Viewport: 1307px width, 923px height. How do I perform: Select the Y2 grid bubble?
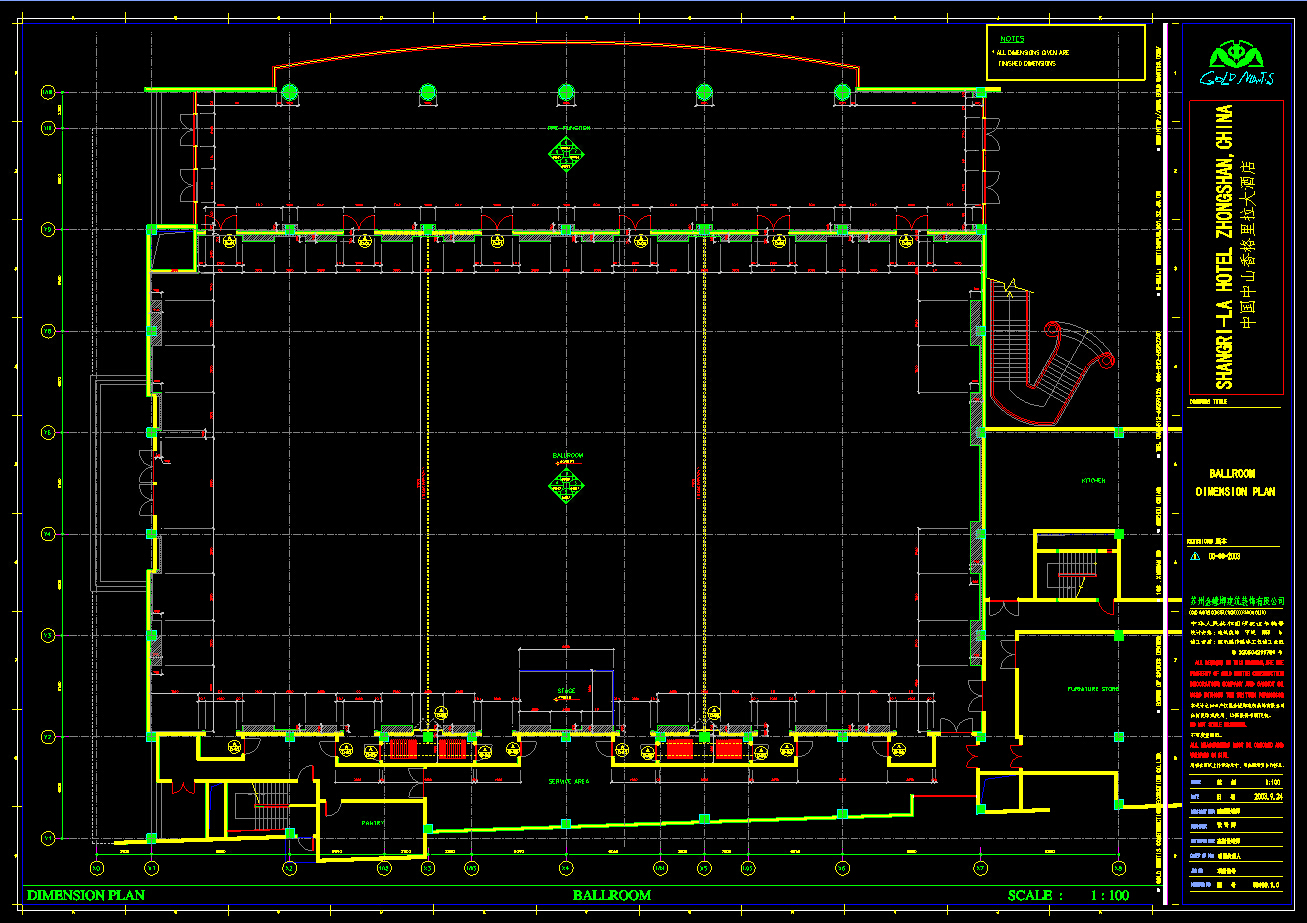(x=47, y=737)
